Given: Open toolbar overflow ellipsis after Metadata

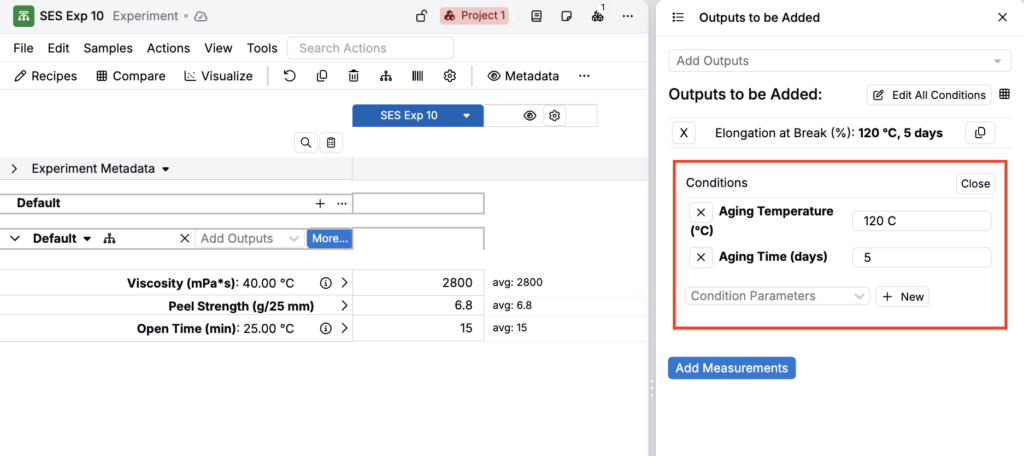Looking at the screenshot, I should 584,76.
